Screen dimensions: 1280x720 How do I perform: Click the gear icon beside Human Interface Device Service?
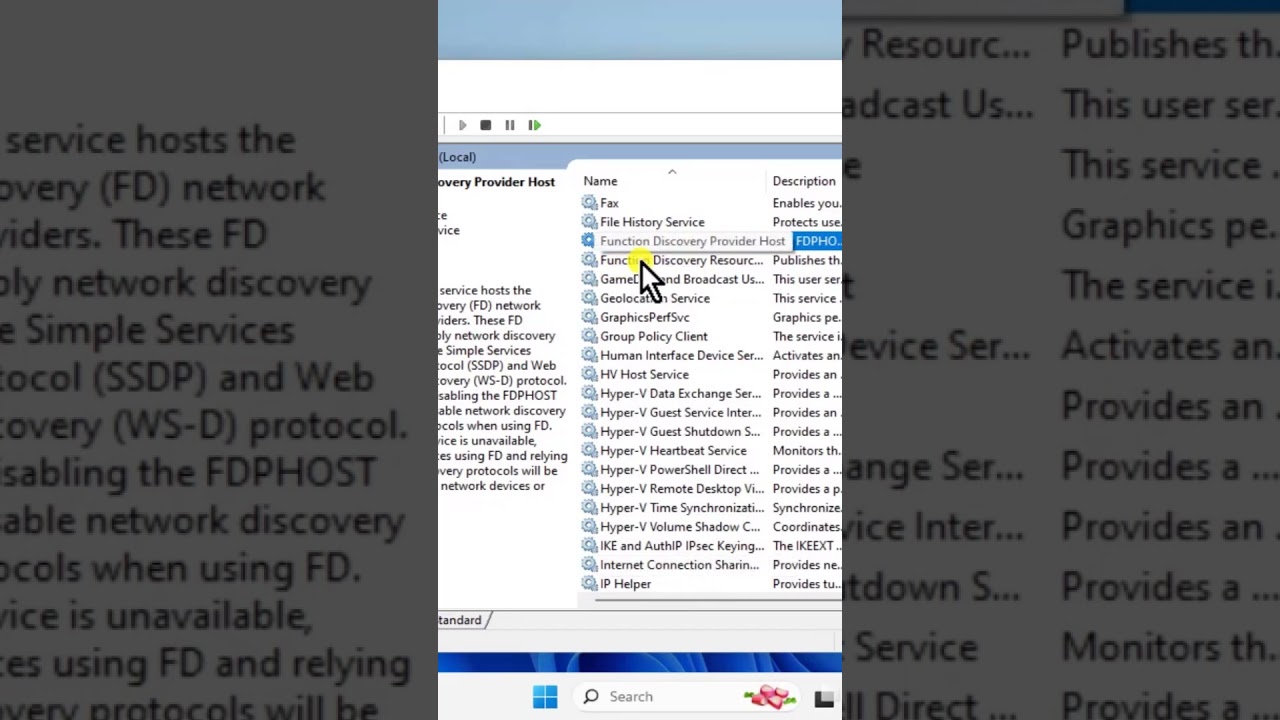coord(589,355)
